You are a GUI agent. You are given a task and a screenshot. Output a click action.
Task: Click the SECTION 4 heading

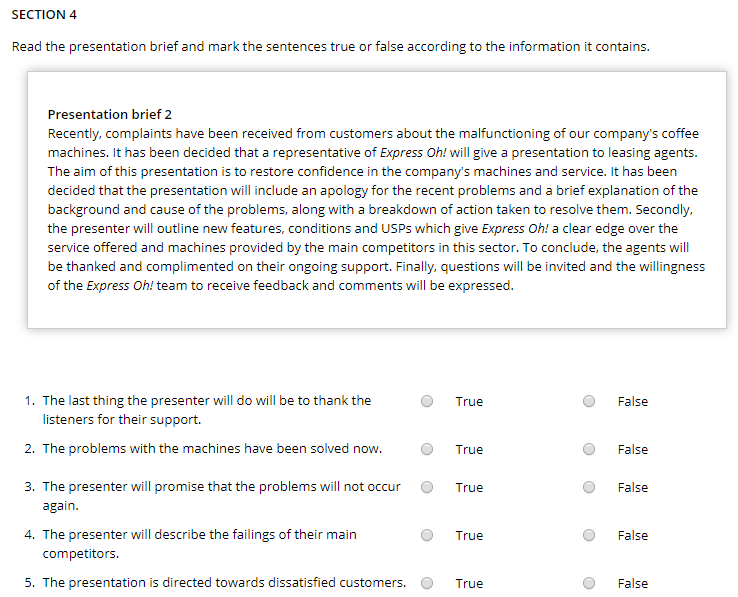(44, 14)
